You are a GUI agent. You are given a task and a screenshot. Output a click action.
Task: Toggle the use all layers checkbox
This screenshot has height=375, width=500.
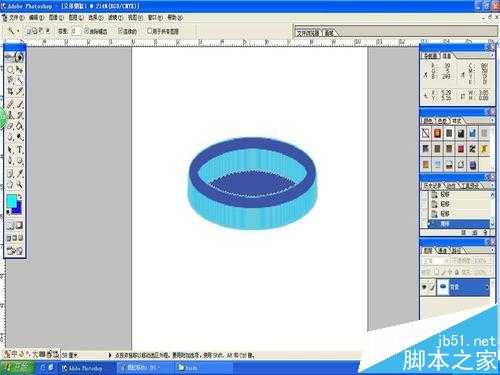coord(150,31)
